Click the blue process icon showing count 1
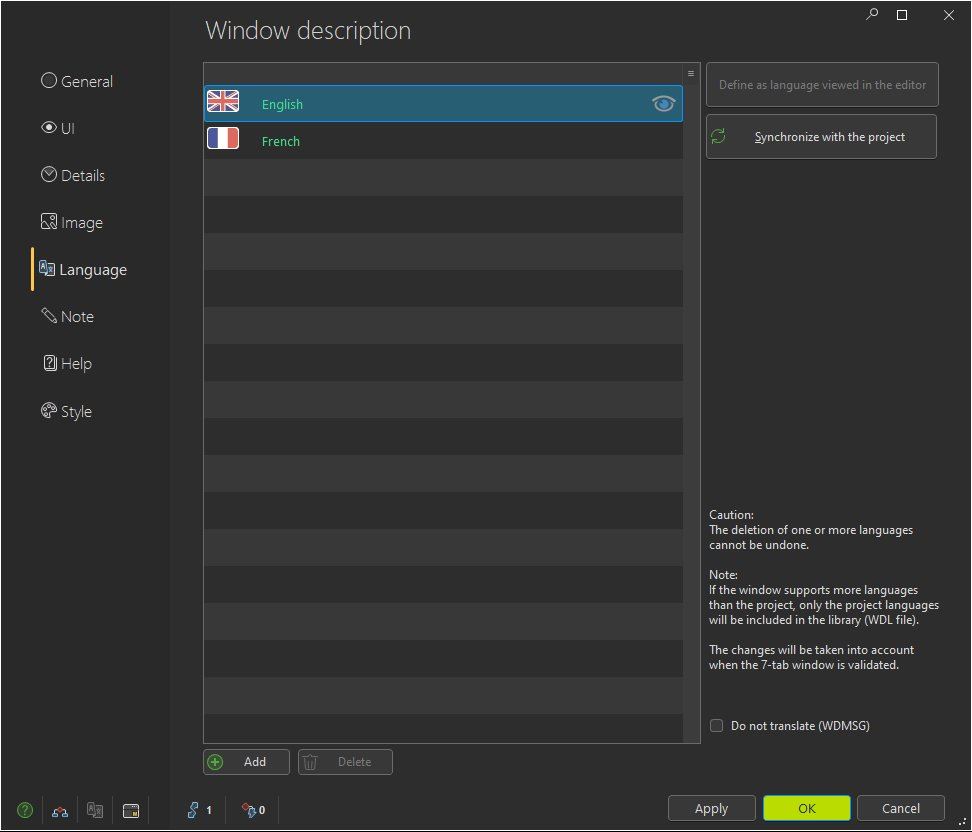 pos(193,810)
